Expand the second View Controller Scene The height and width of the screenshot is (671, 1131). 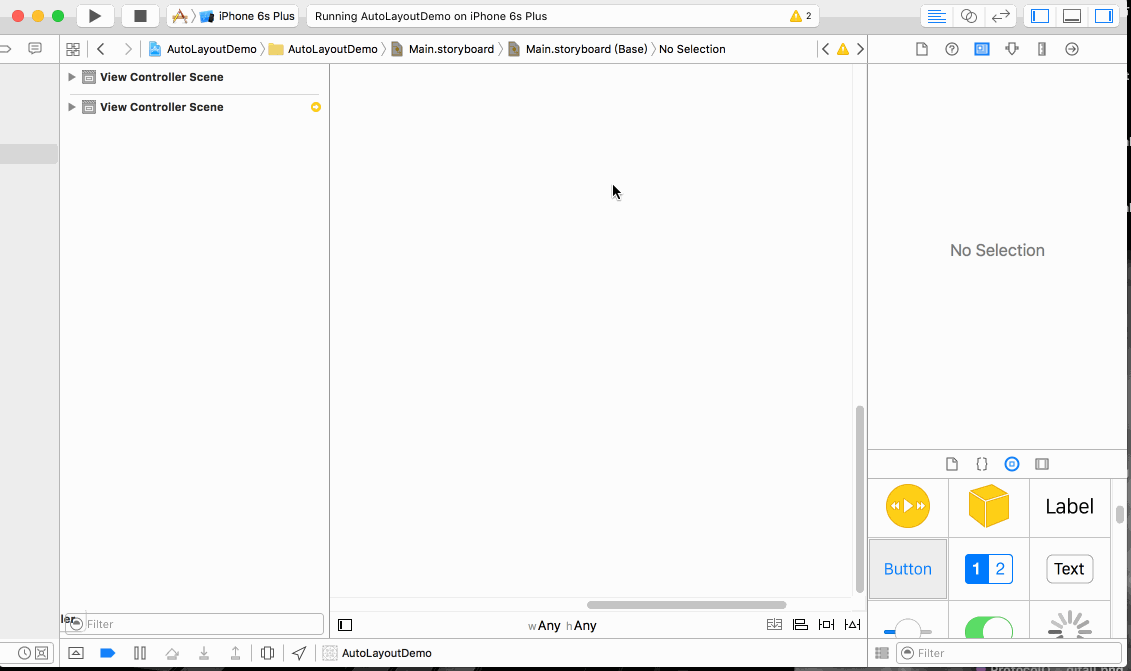(x=71, y=107)
